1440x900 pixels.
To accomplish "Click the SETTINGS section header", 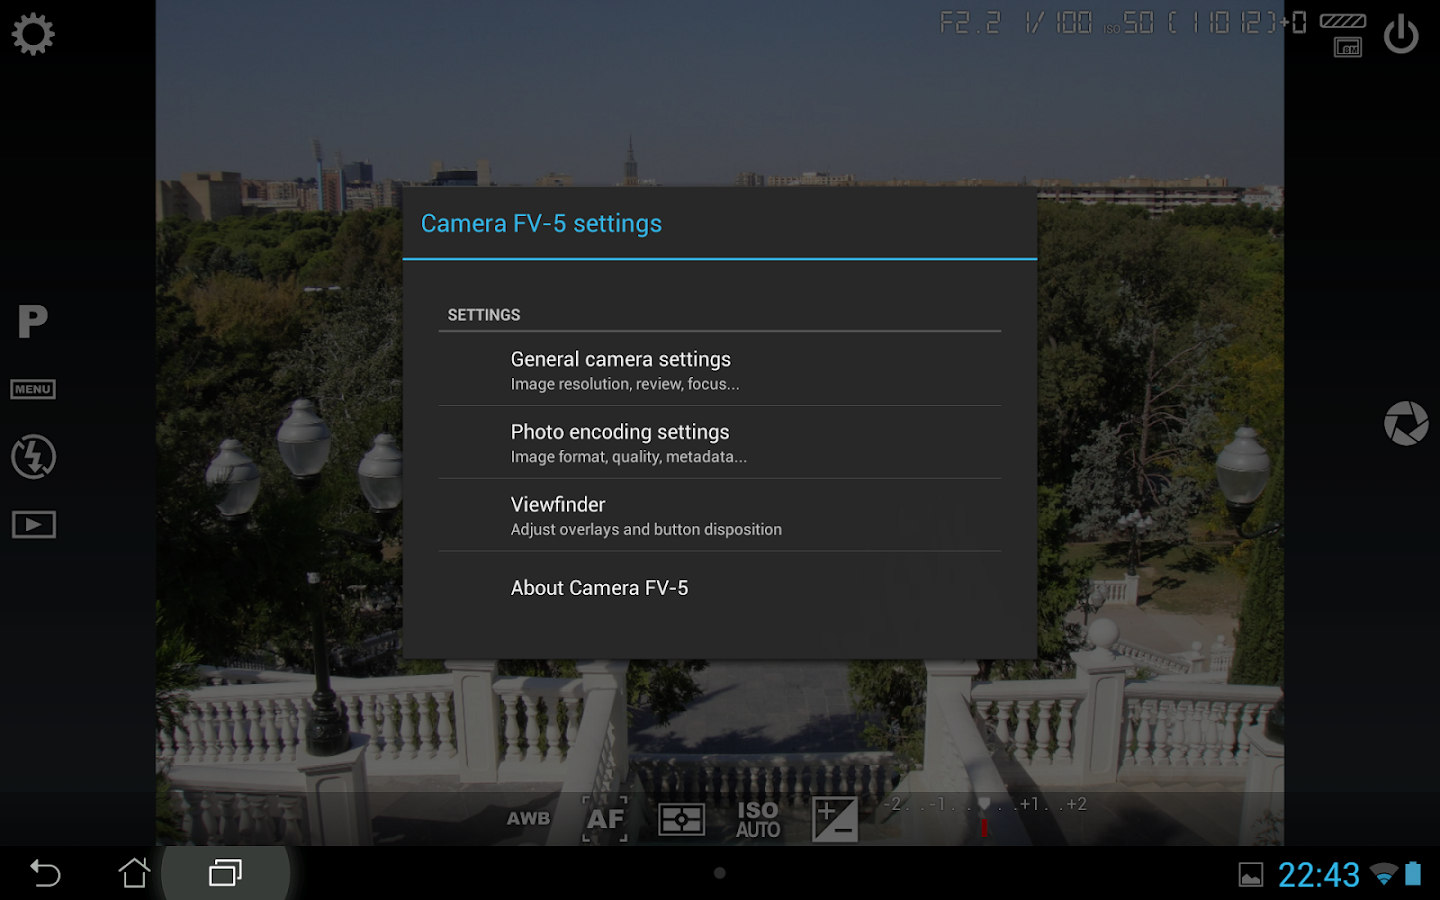I will (484, 315).
